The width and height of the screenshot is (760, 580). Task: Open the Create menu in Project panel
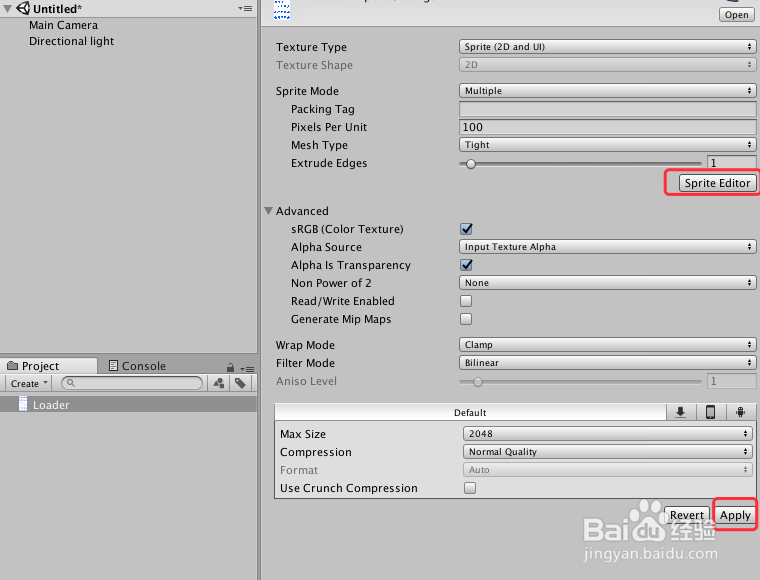click(29, 383)
